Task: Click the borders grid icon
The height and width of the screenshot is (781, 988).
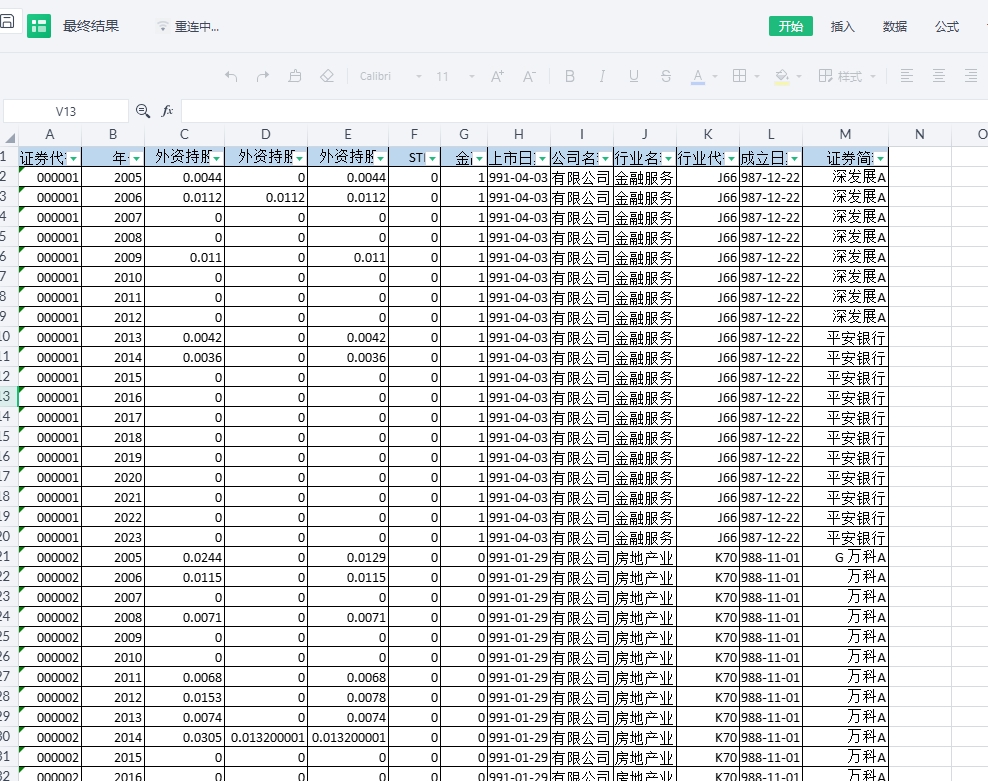Action: [x=740, y=76]
